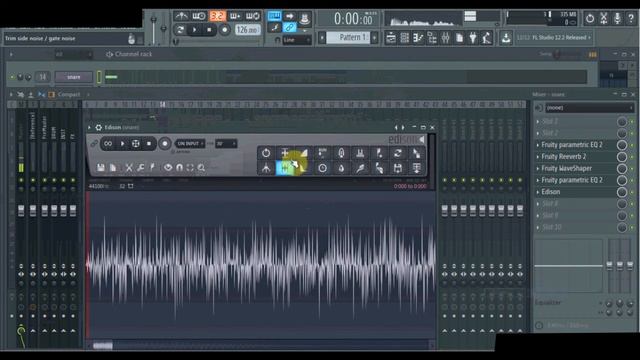Click the FL Studio 12.2 Released news link

click(x=559, y=38)
